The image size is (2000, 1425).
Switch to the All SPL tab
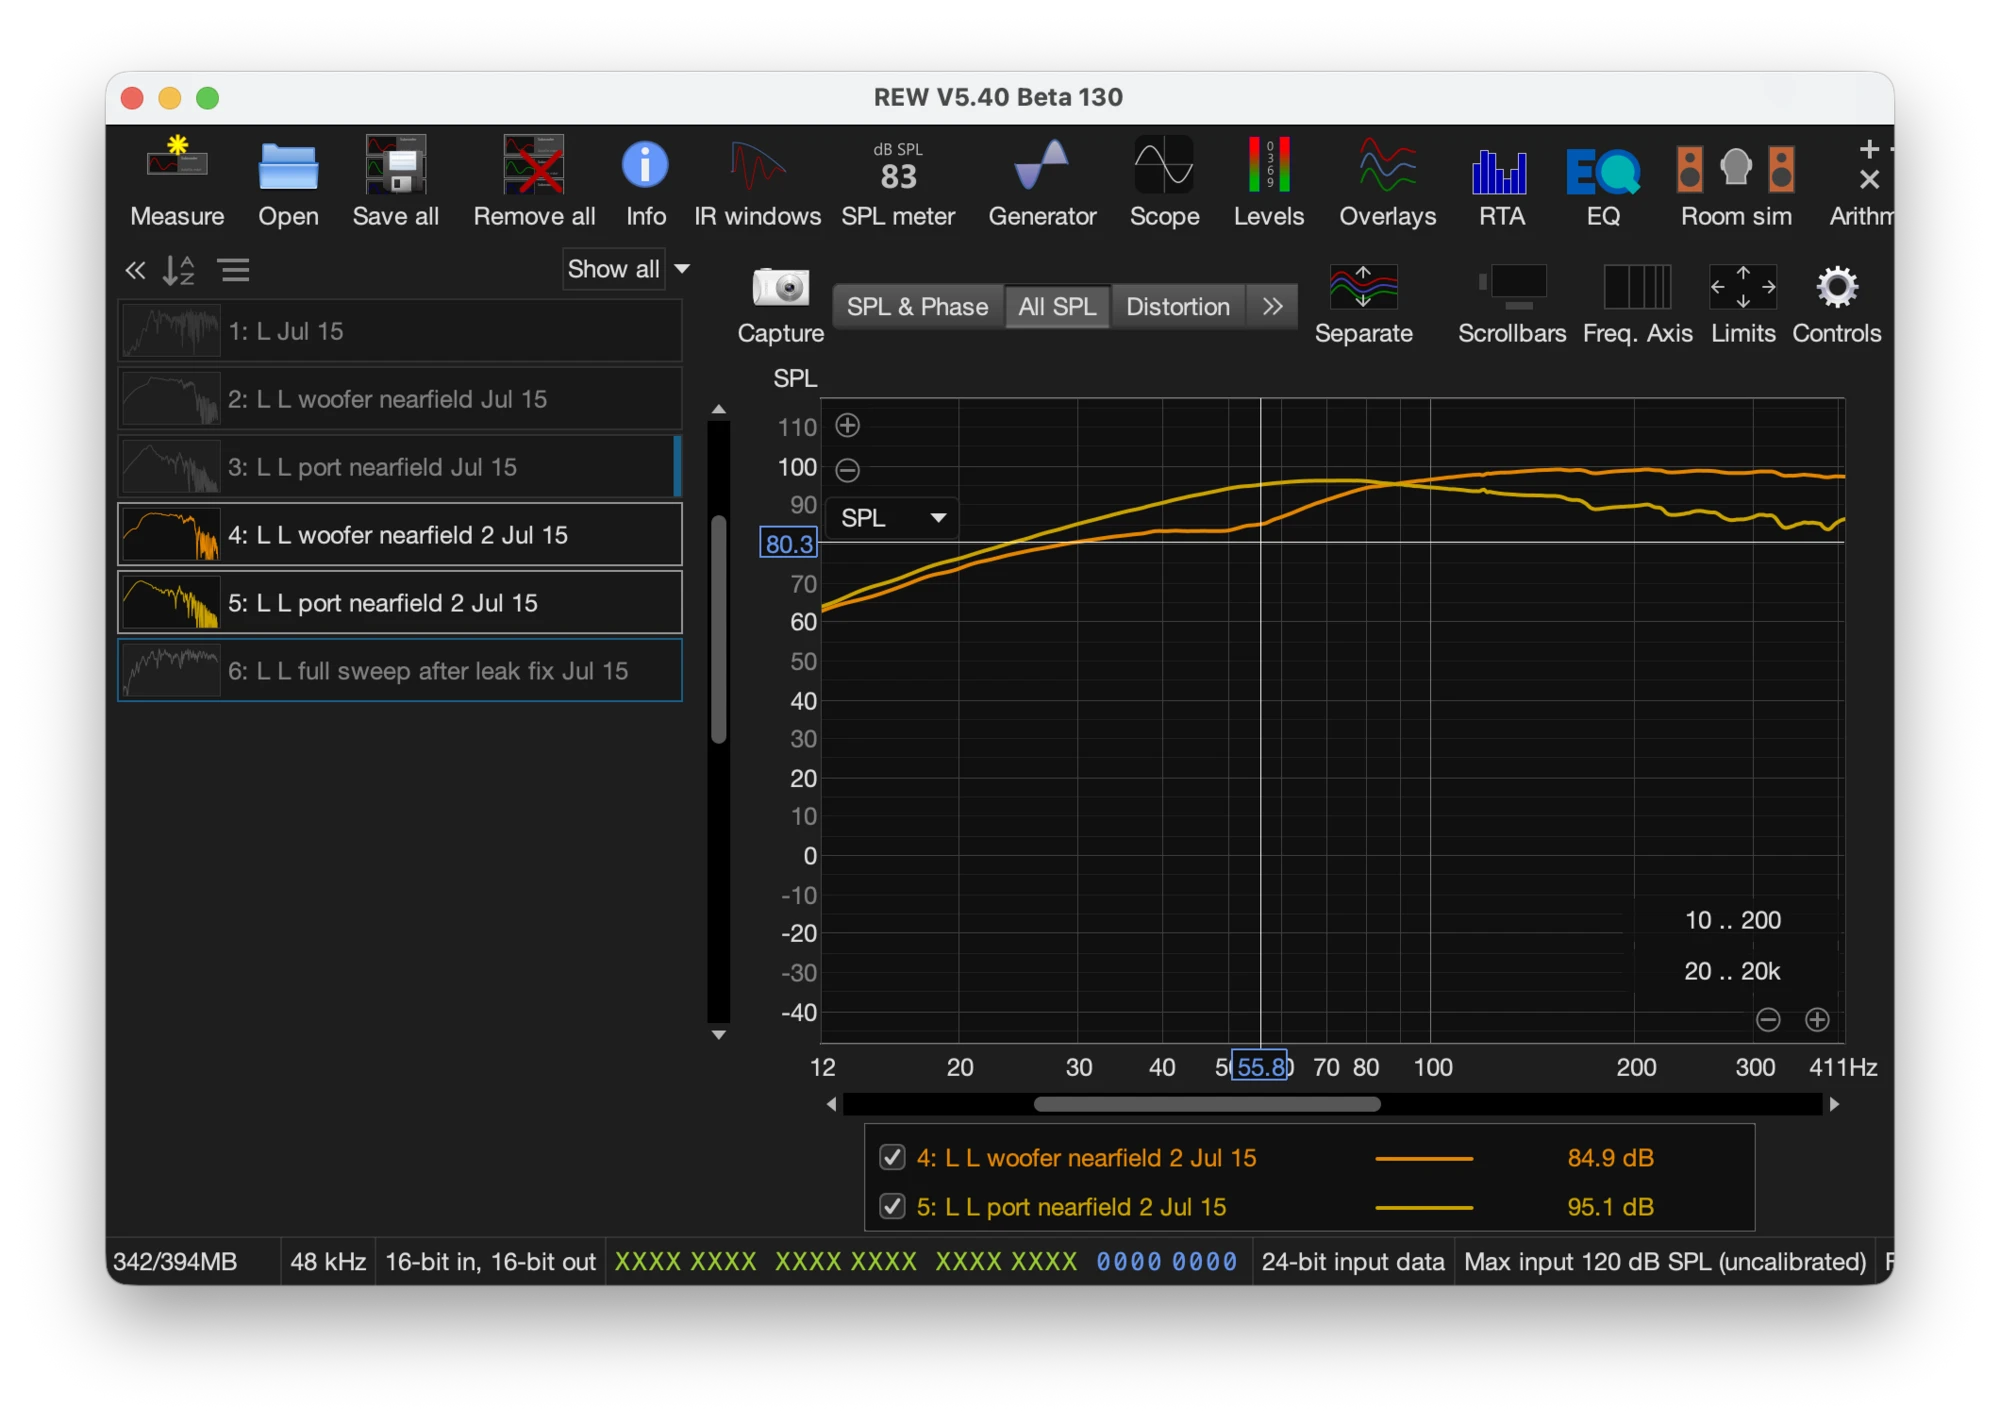[1057, 307]
